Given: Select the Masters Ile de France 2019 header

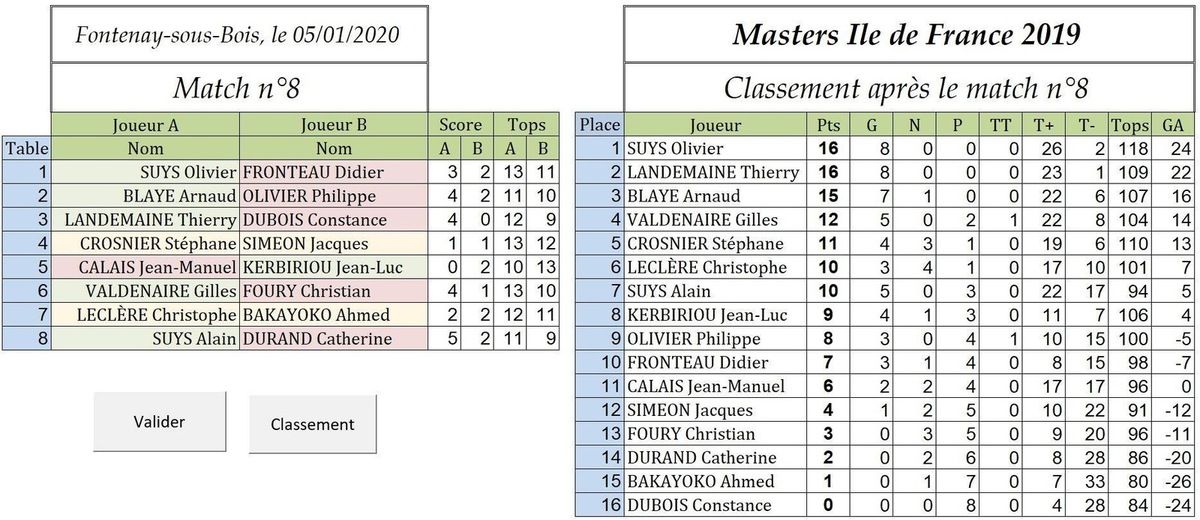Looking at the screenshot, I should (906, 35).
